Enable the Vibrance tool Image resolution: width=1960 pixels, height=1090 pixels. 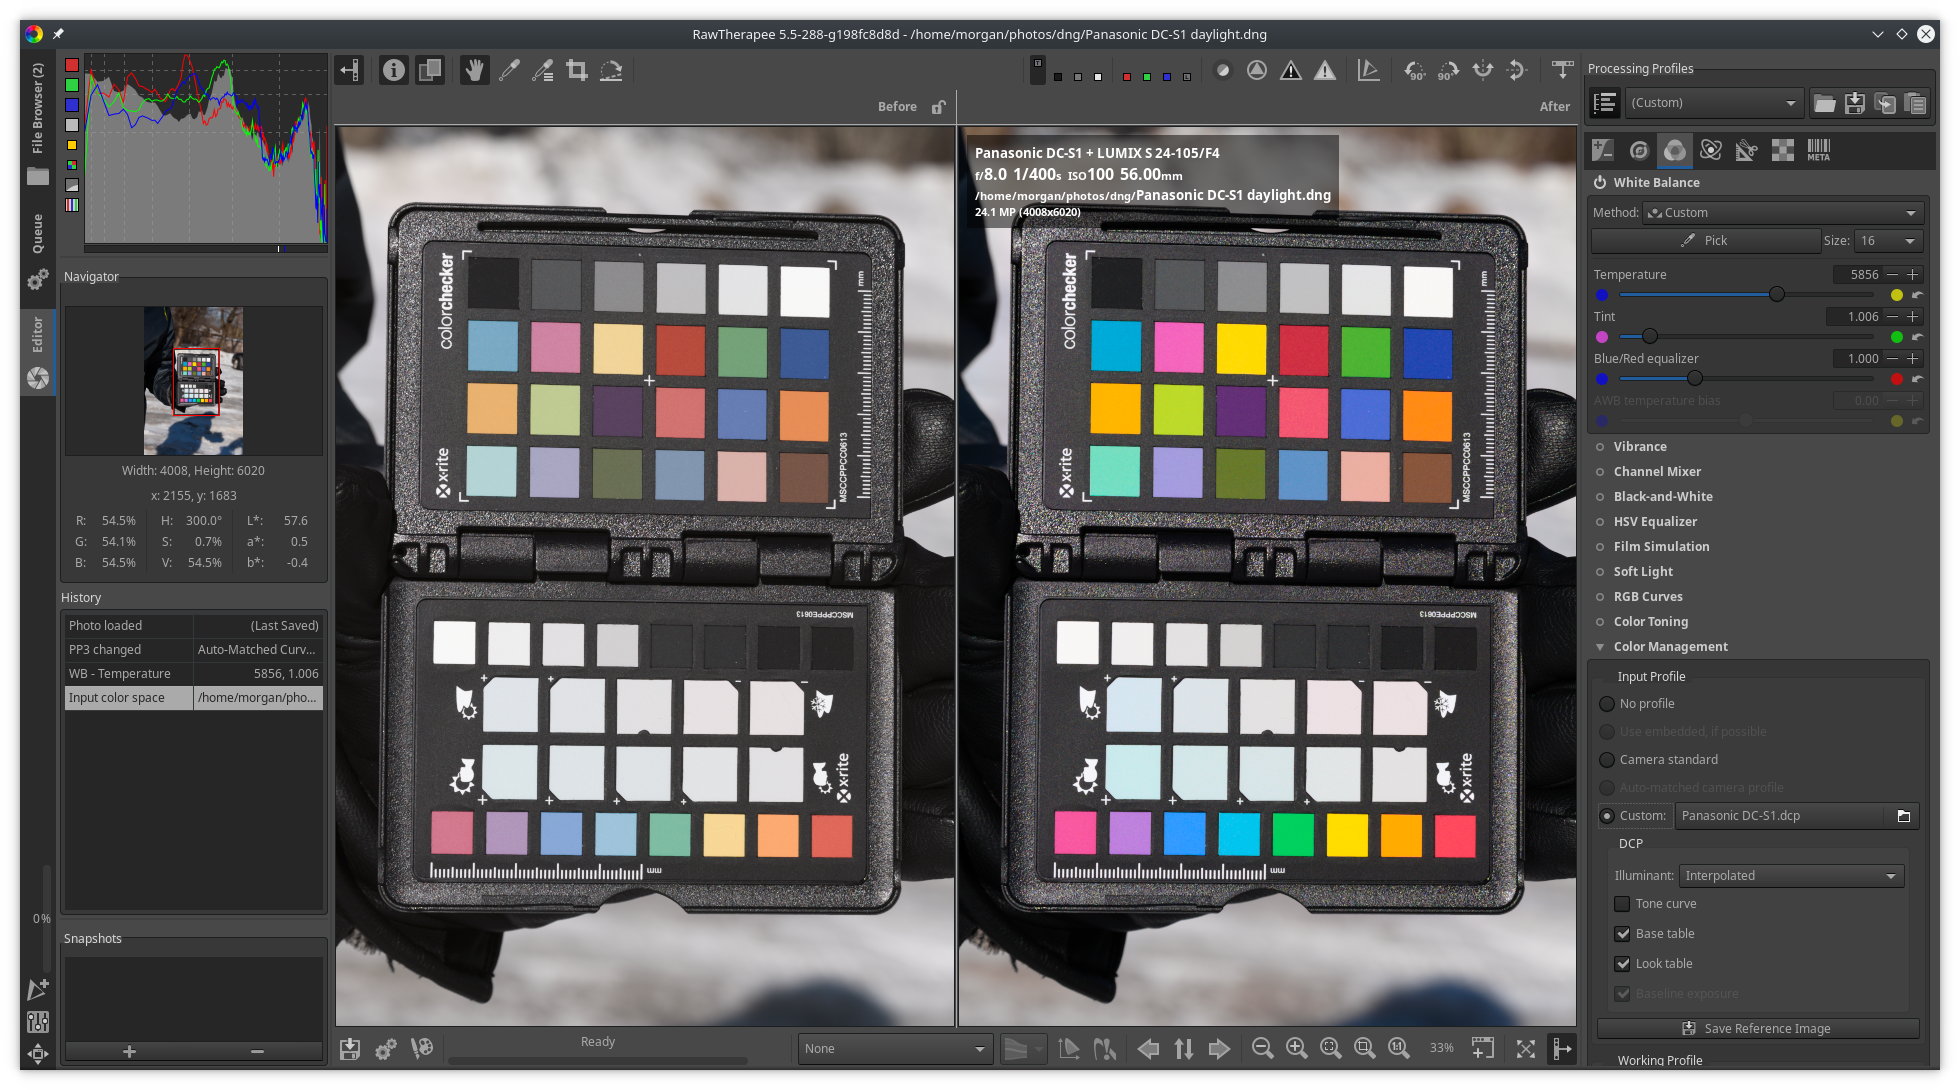[1600, 447]
